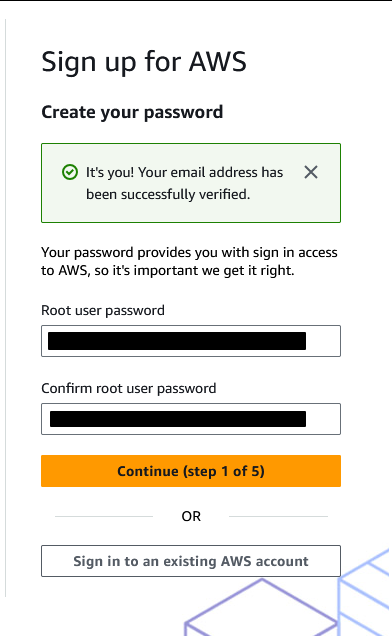Choose Sign in to an existing AWS account
The height and width of the screenshot is (636, 392).
click(x=191, y=561)
